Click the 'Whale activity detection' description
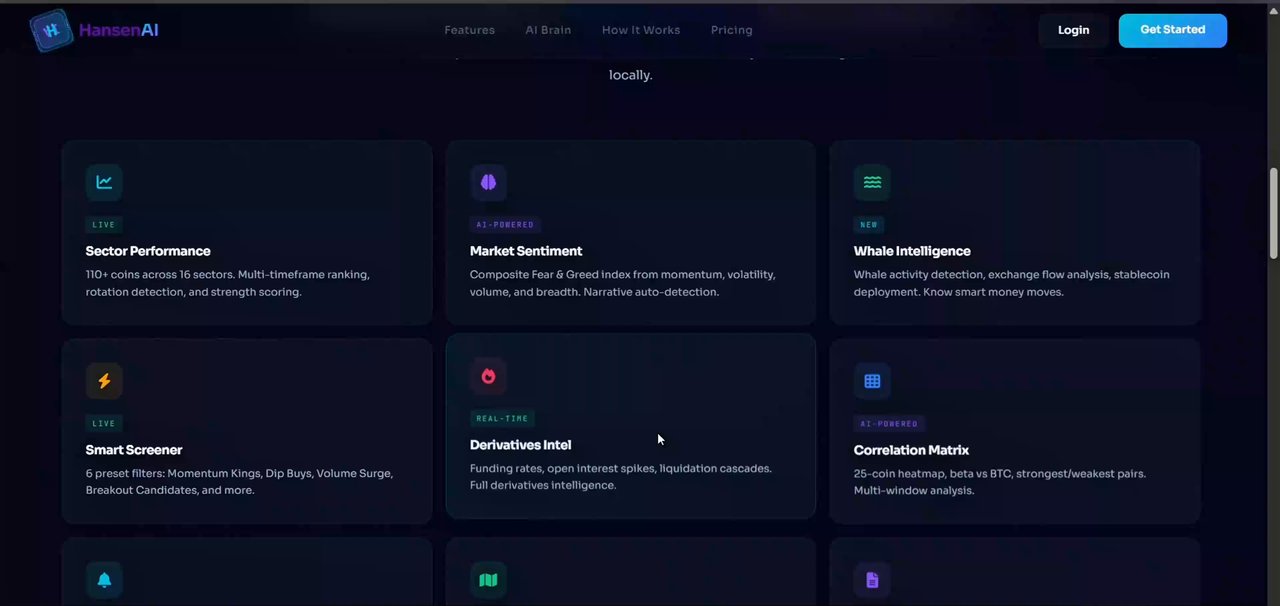1280x606 pixels. [x=1011, y=283]
